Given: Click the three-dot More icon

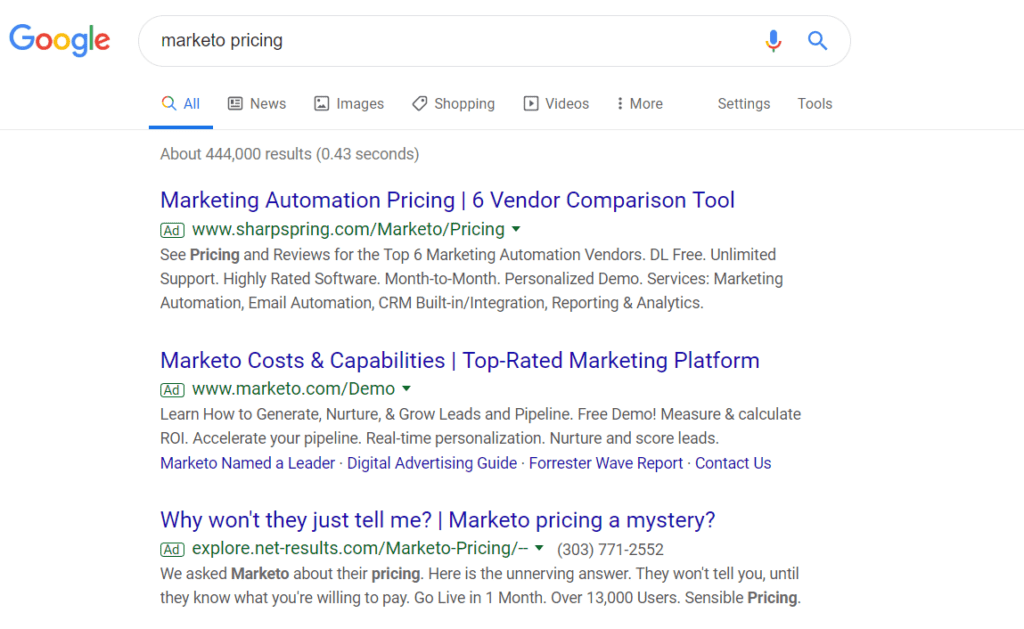Looking at the screenshot, I should tap(620, 103).
